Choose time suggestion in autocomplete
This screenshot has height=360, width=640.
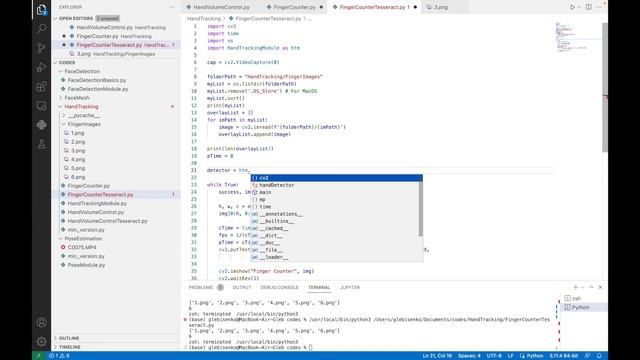tap(336, 207)
